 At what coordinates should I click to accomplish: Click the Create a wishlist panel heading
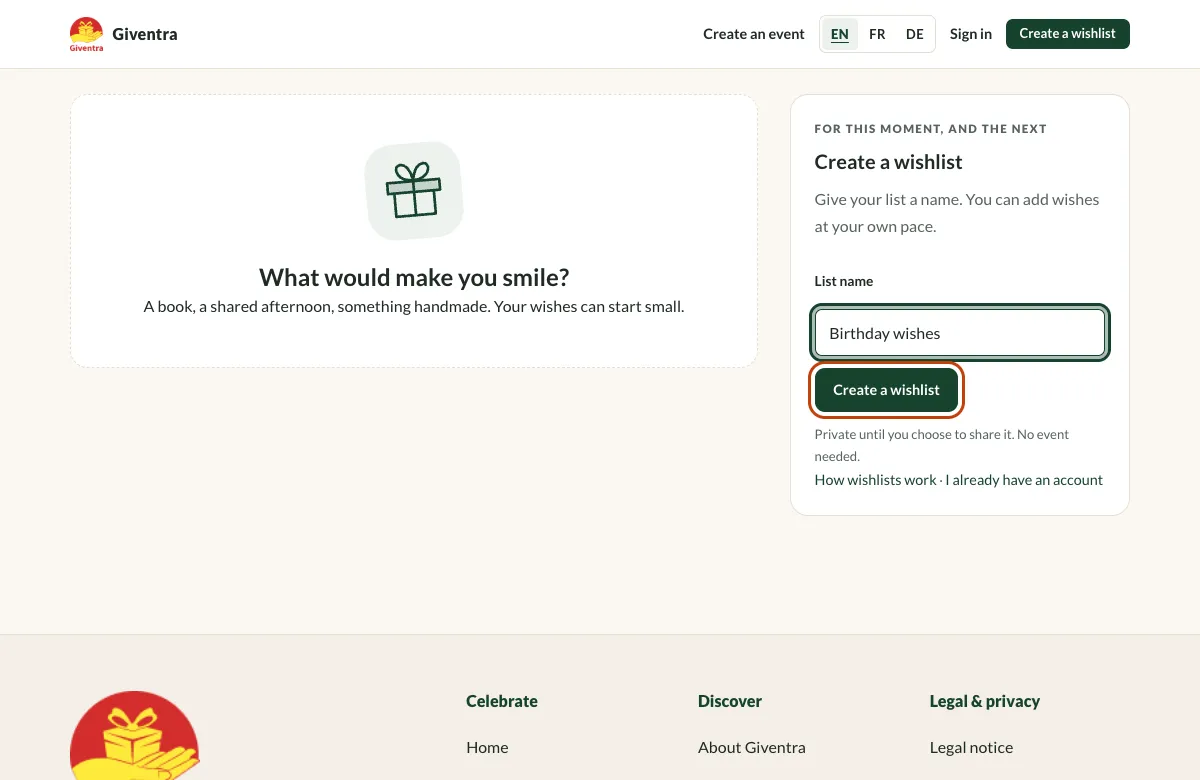pyautogui.click(x=889, y=162)
